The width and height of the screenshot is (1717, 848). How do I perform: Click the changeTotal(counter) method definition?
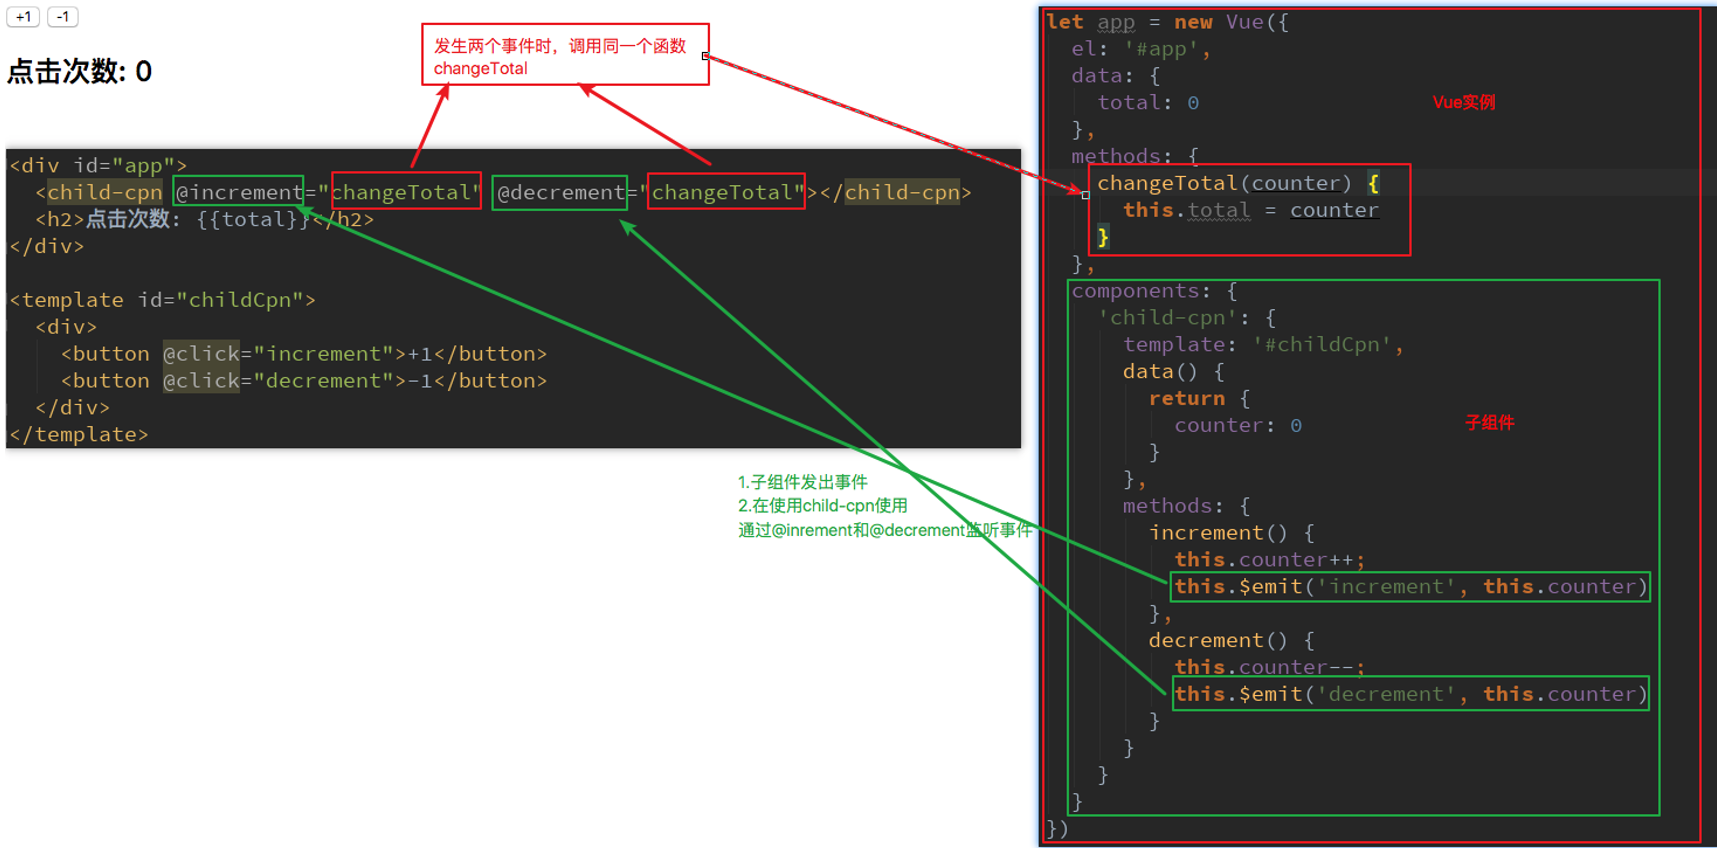click(x=1224, y=183)
